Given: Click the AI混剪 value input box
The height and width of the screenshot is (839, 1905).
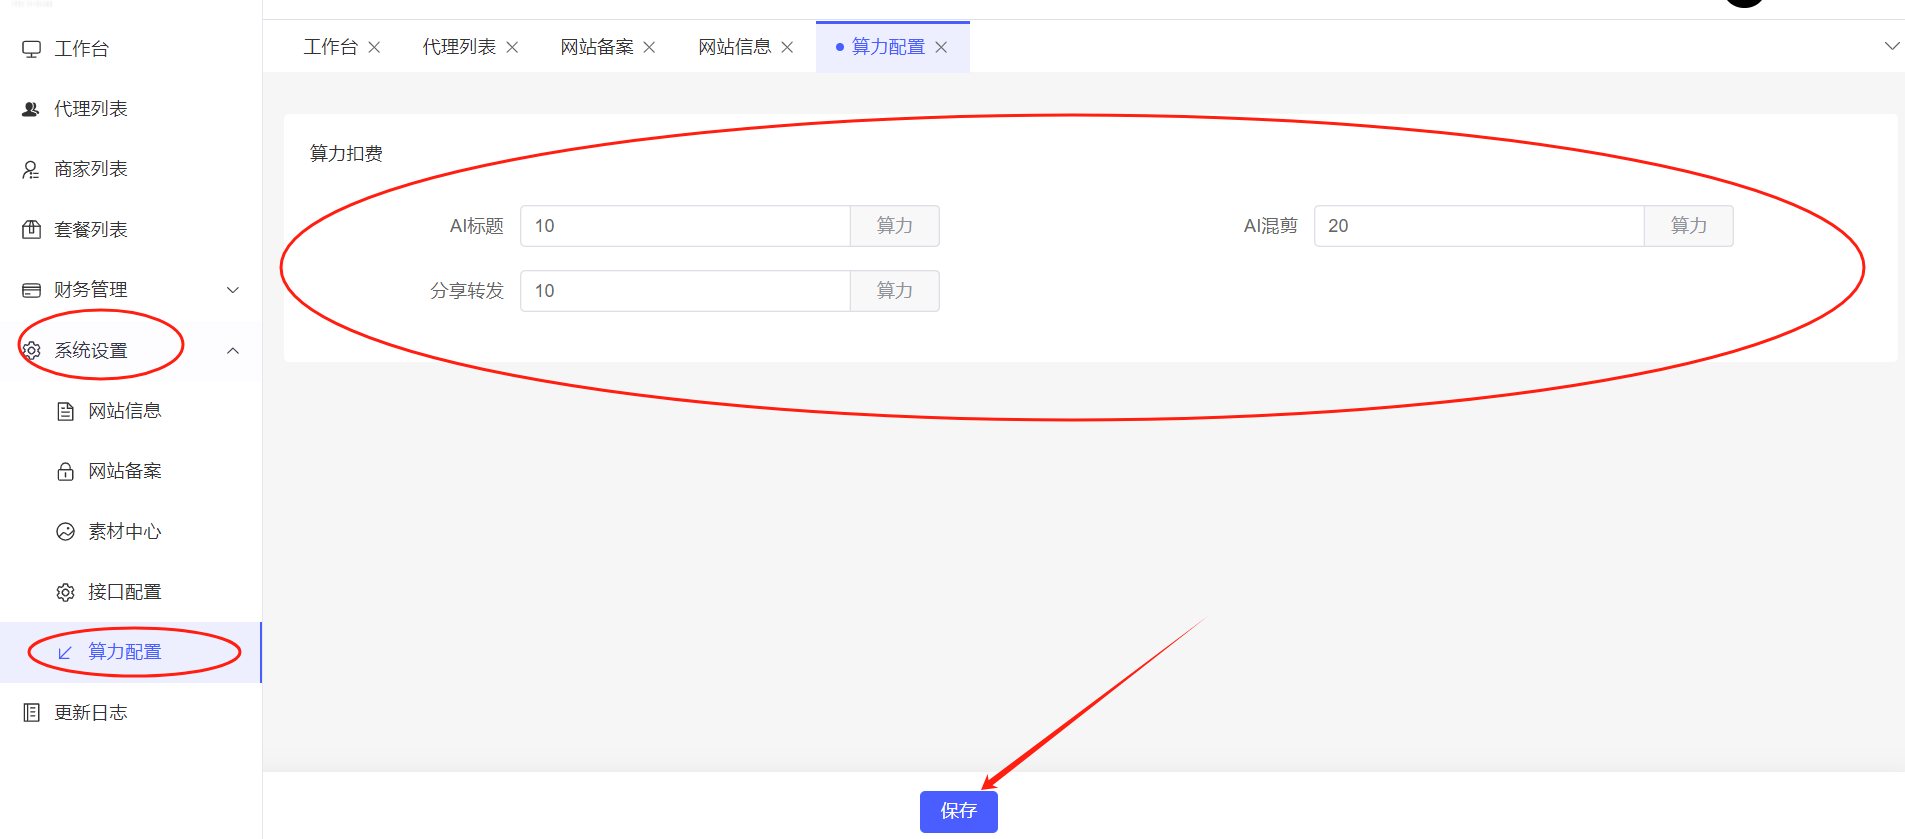Looking at the screenshot, I should (1478, 226).
